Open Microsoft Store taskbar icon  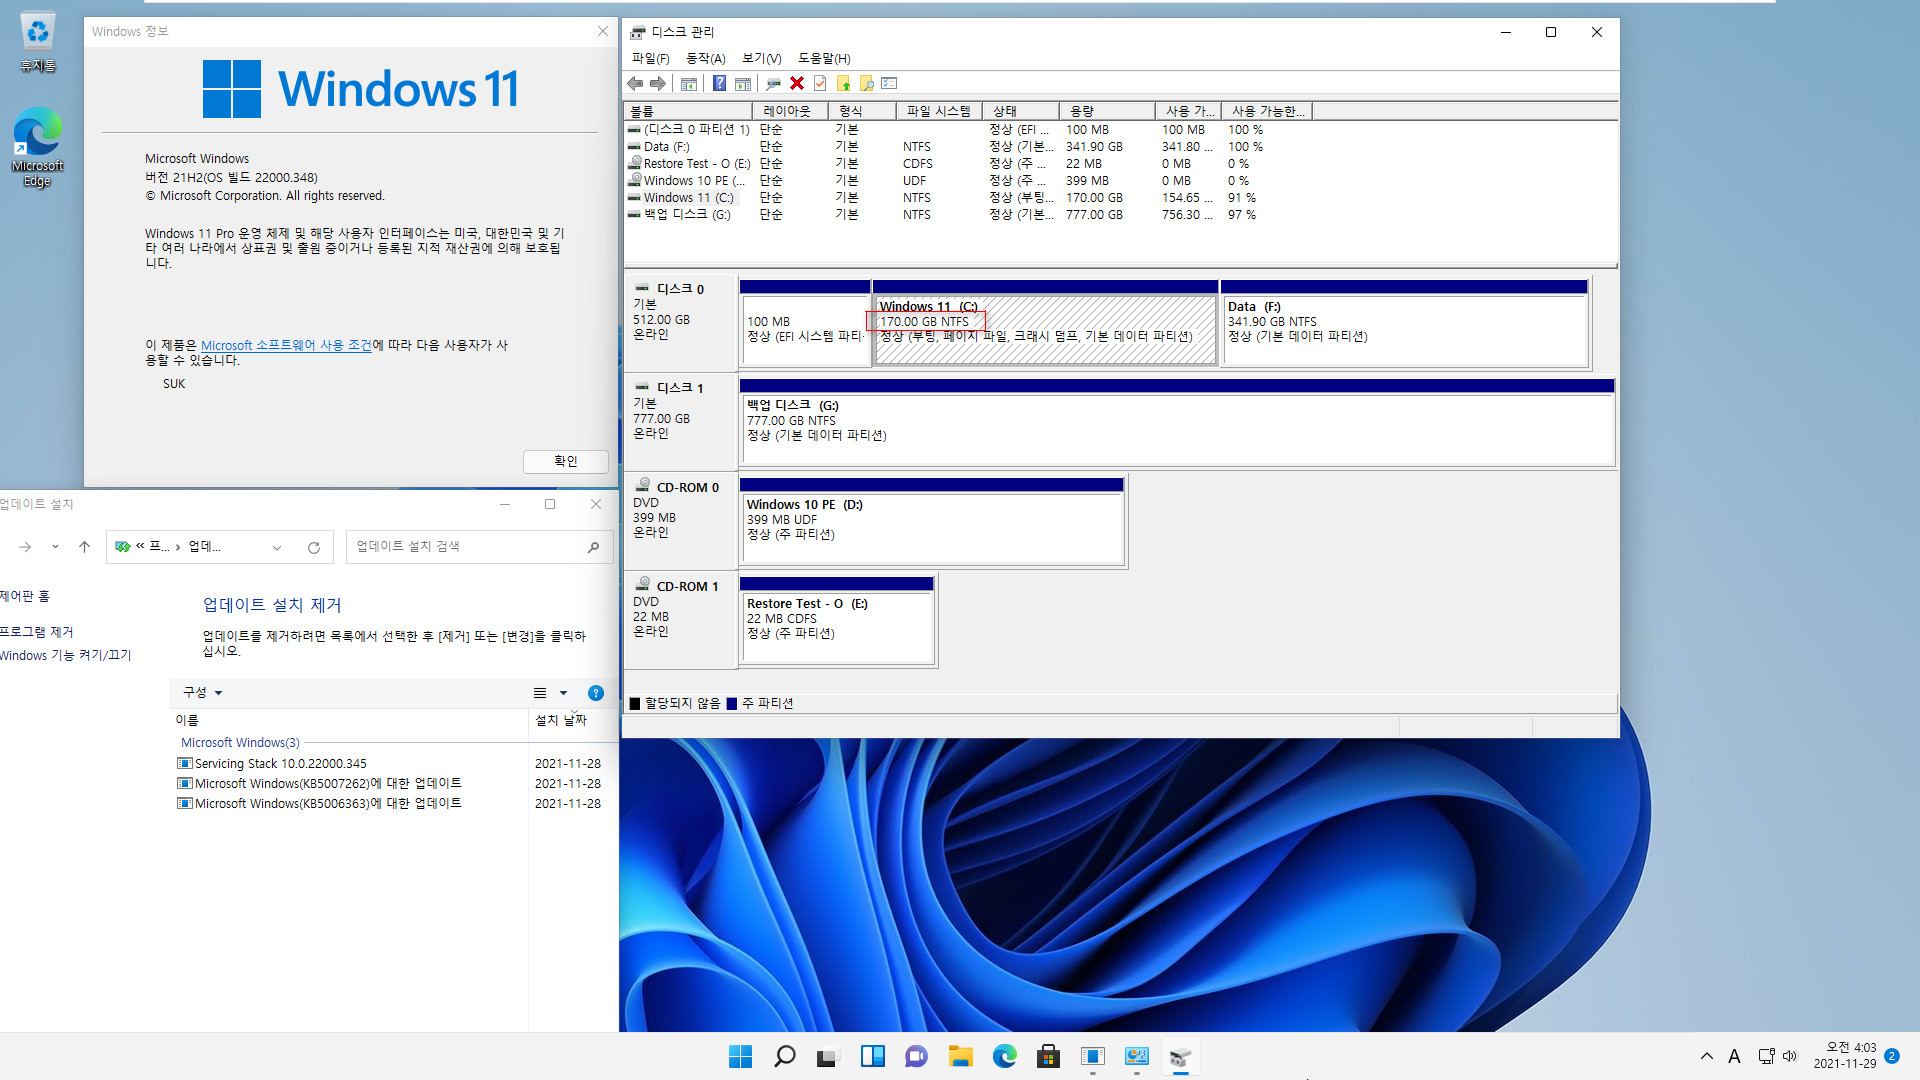tap(1048, 1056)
